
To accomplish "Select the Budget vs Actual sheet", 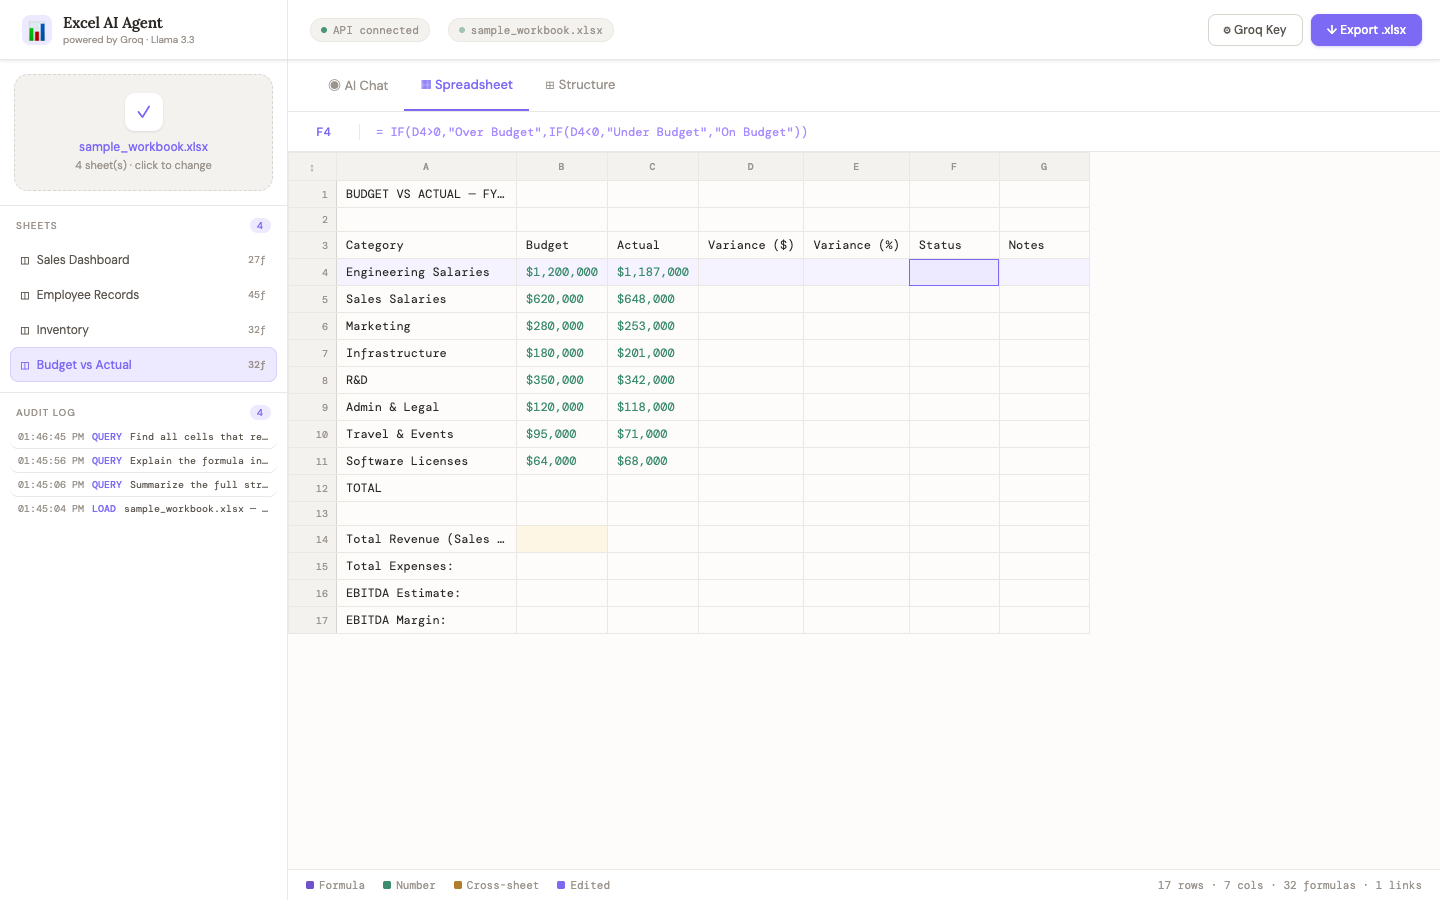I will pyautogui.click(x=143, y=365).
